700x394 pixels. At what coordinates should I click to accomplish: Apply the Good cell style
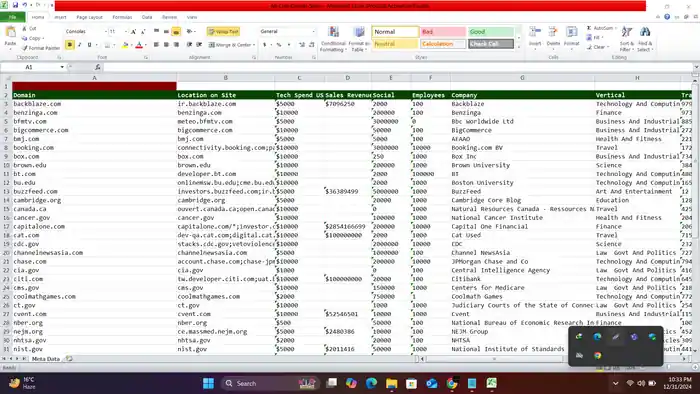[491, 32]
